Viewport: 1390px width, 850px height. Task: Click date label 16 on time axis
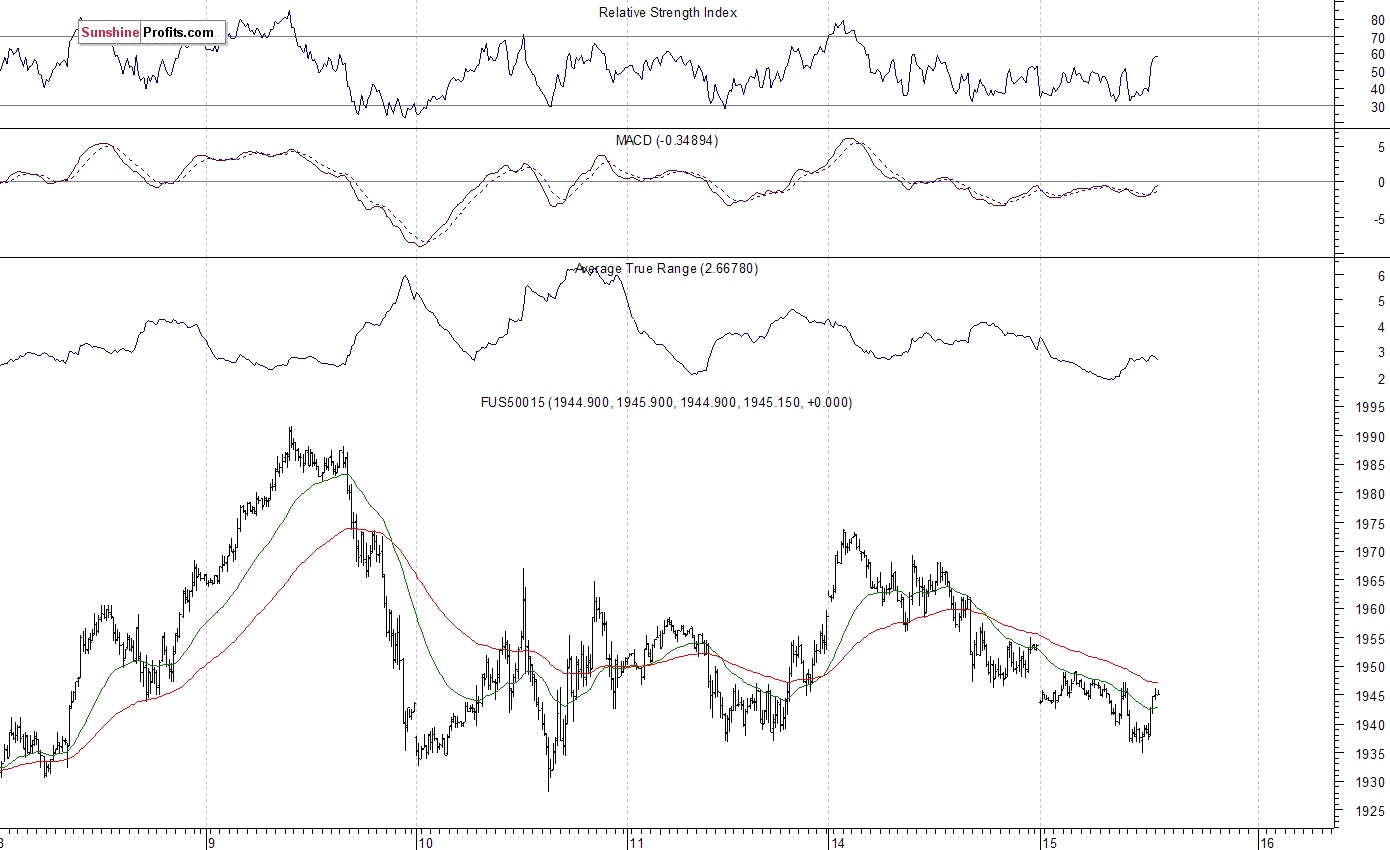click(1268, 842)
